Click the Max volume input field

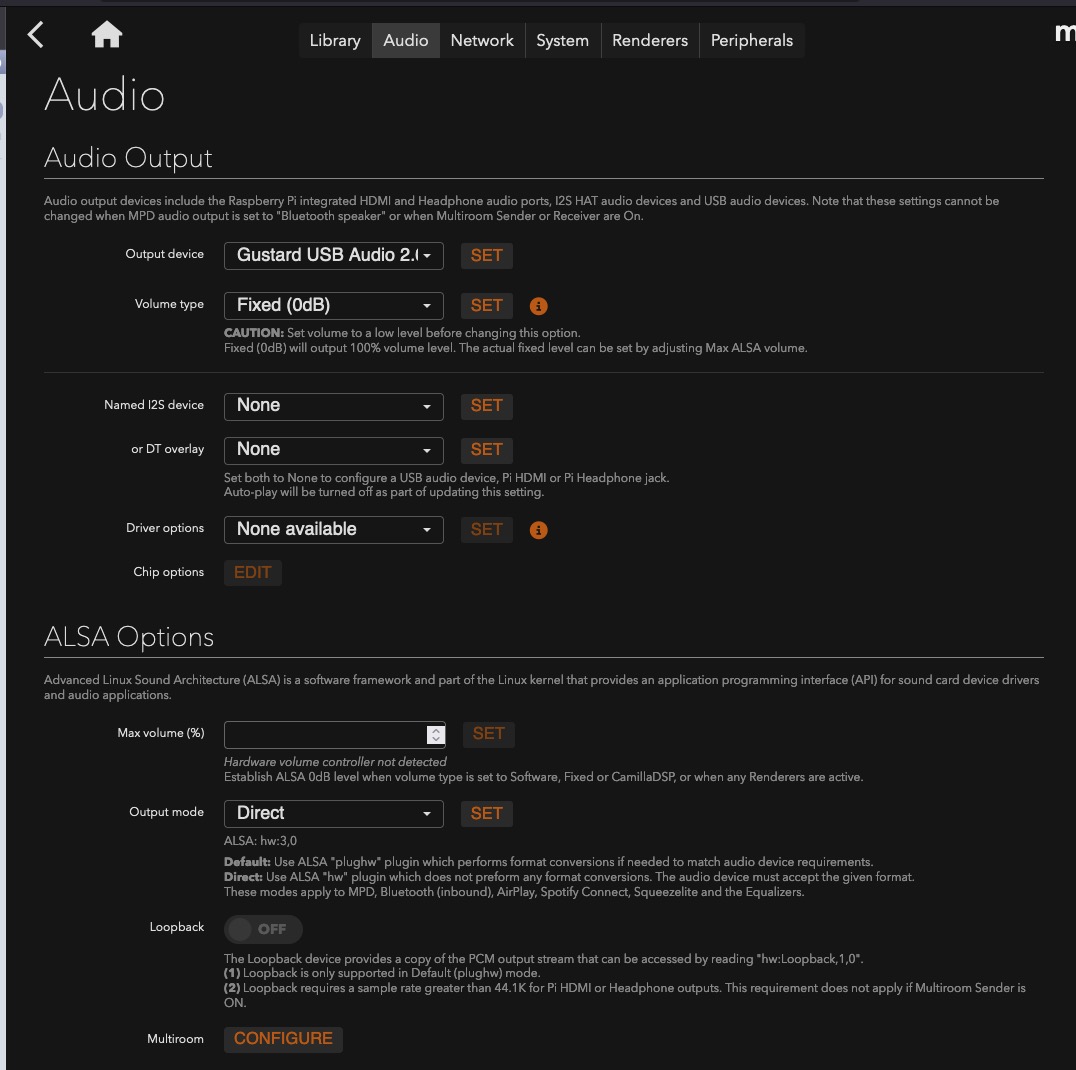tap(324, 734)
